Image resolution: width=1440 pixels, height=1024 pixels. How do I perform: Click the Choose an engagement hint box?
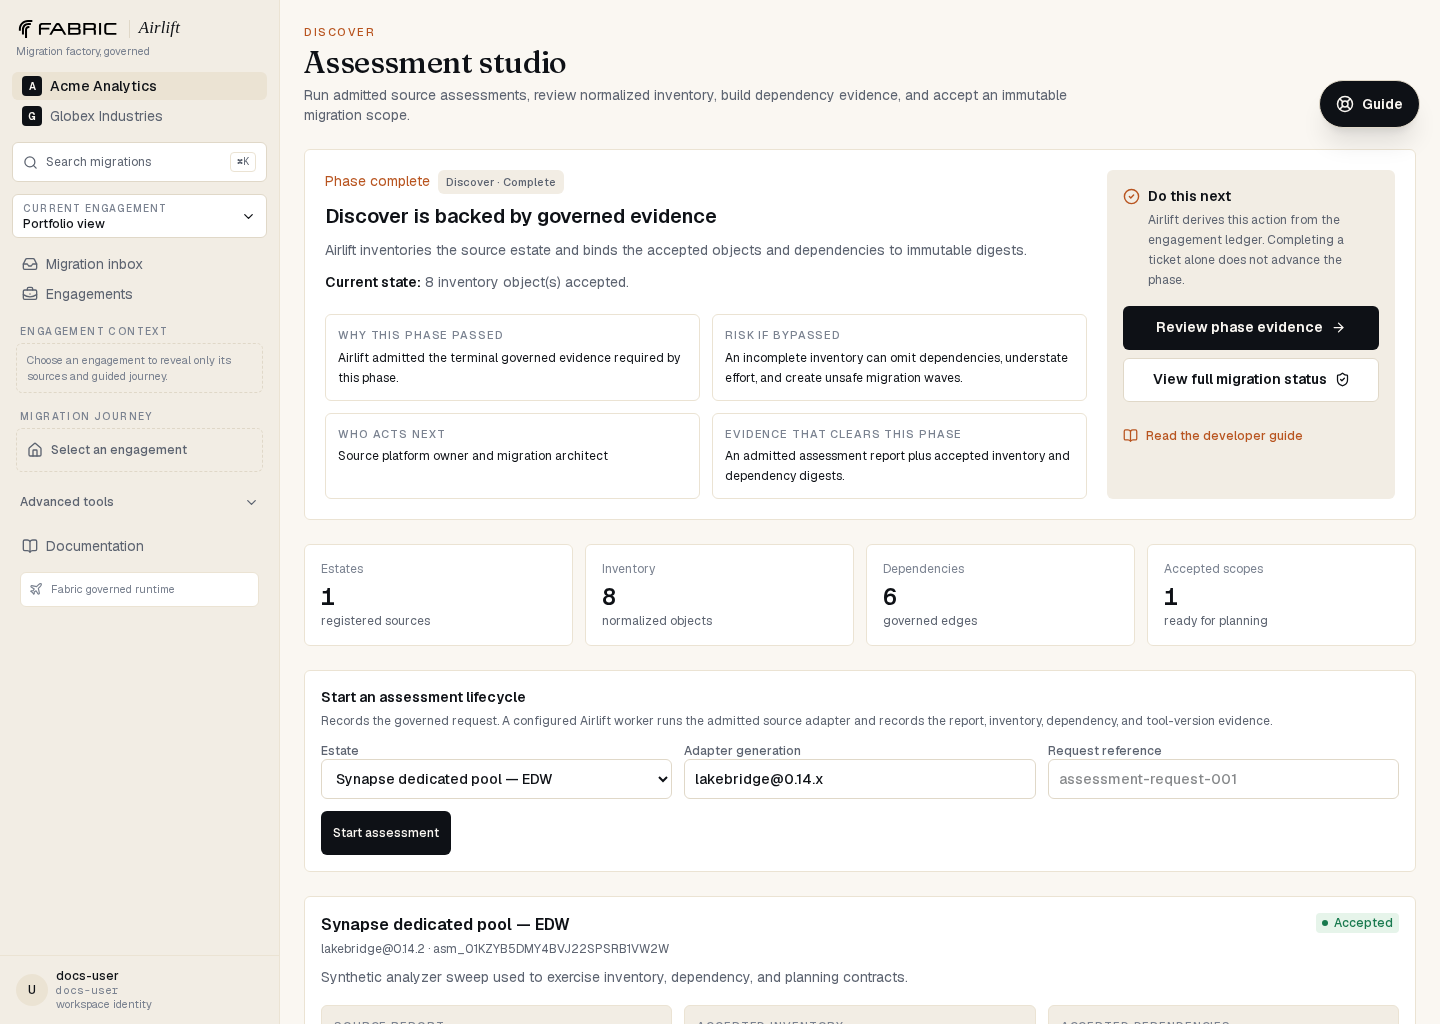pos(139,368)
